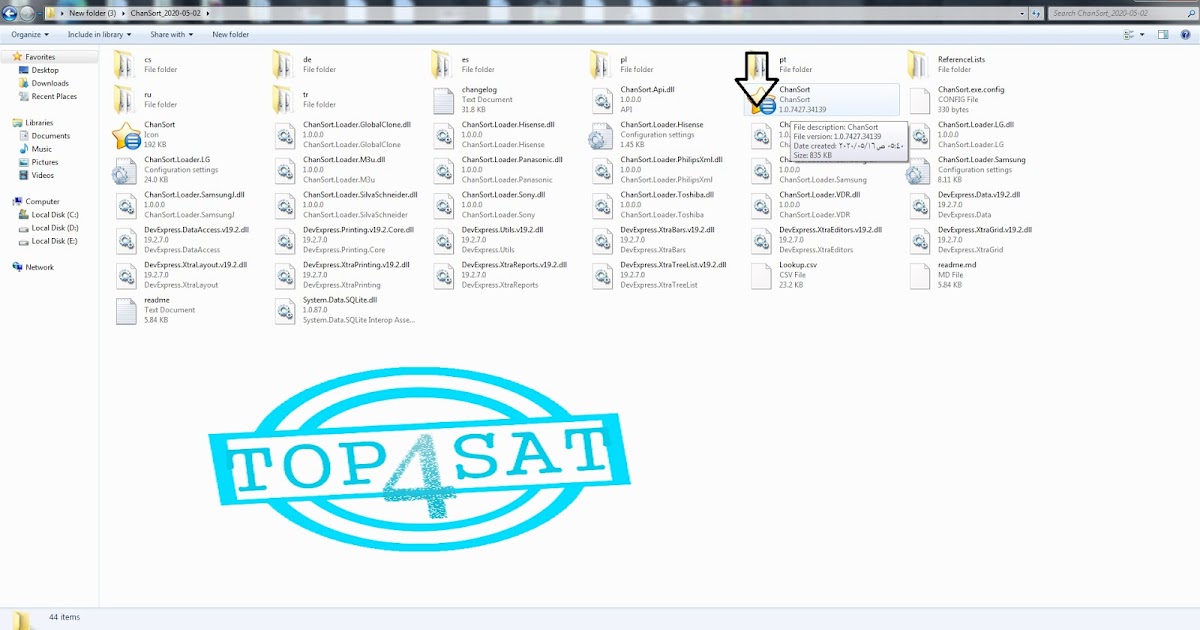Select the DevExpress.XtraGrid.v19.2.dll file name
Screen dimensions: 1200x630
coord(986,229)
